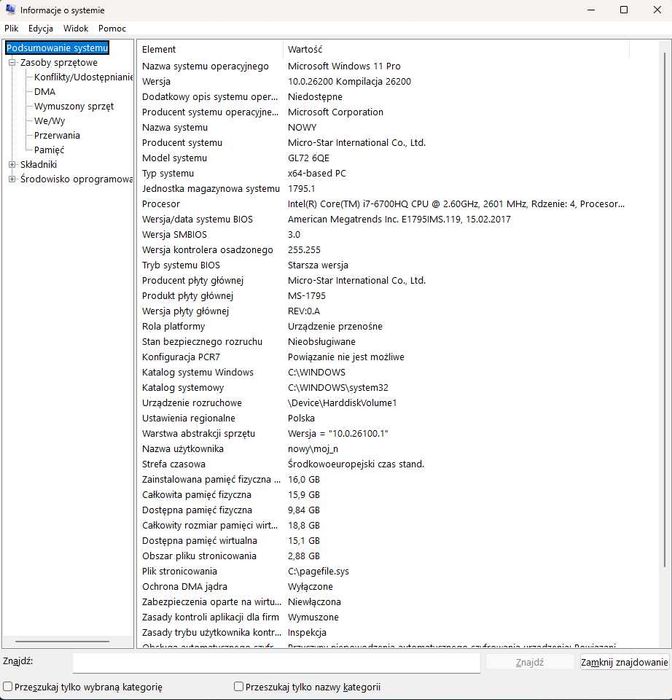Click Intel Core i7-6700HQ processor value
Screen dimensions: 672x700
[456, 204]
